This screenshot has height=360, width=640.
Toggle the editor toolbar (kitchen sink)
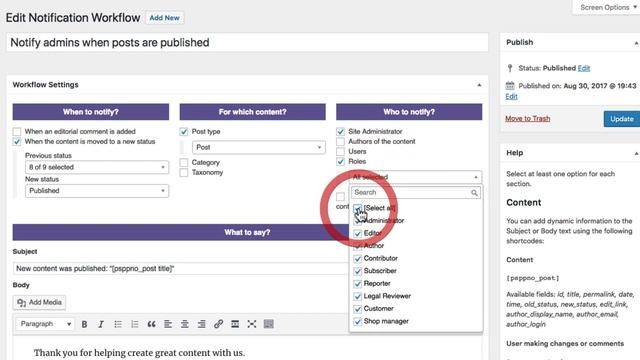click(x=269, y=324)
